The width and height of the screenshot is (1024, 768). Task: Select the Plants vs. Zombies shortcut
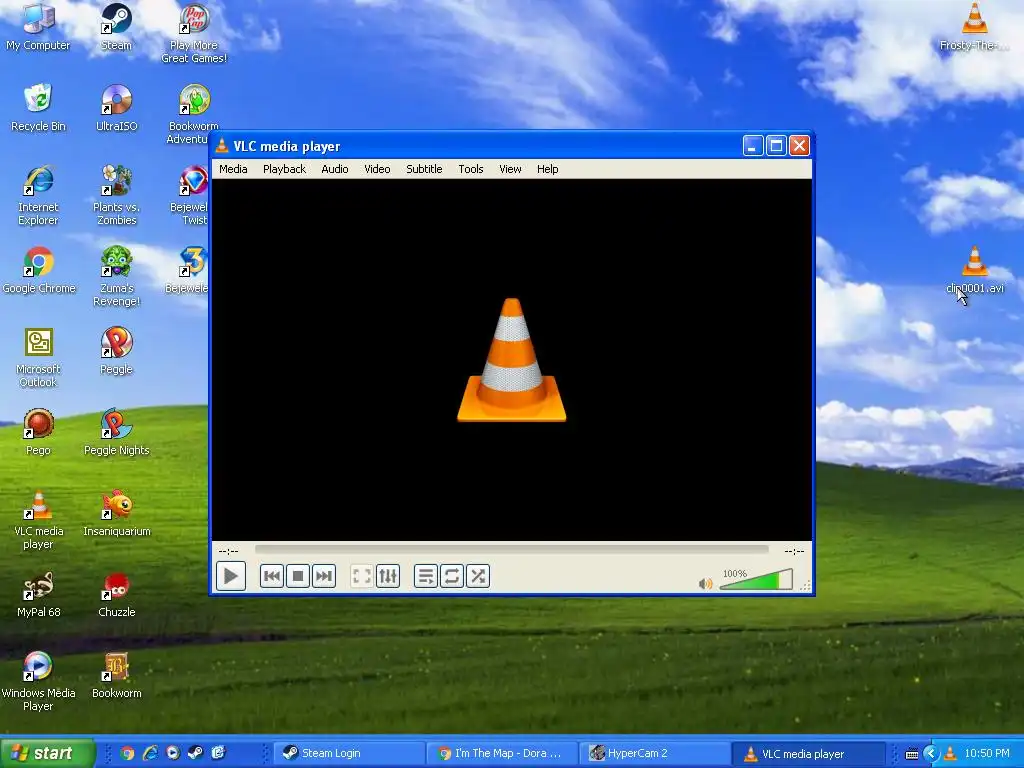[116, 195]
